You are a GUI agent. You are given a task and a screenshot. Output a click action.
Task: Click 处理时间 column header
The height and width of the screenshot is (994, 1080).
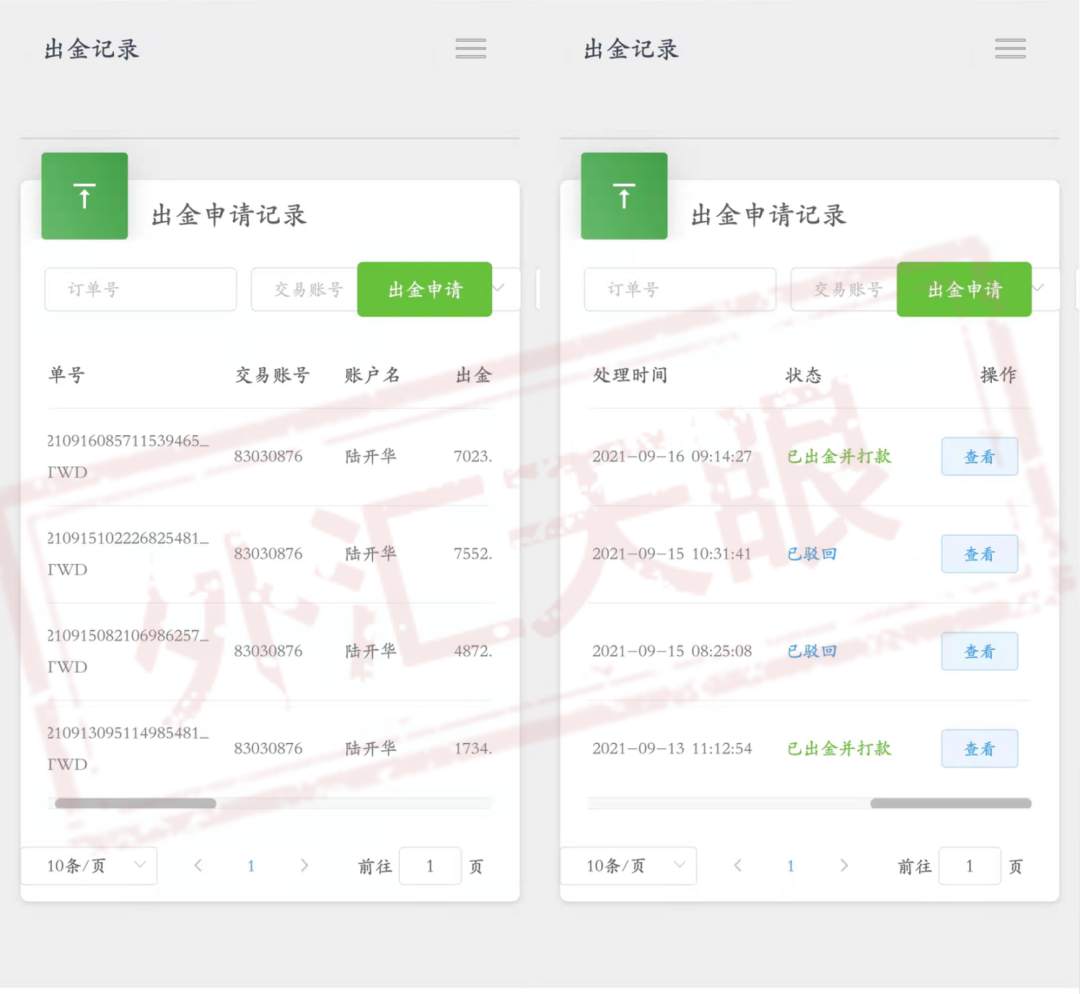tap(630, 375)
